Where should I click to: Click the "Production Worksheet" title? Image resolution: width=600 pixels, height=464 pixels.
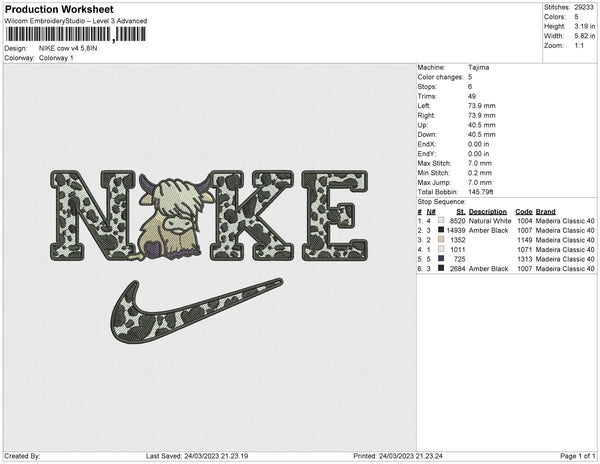[59, 9]
